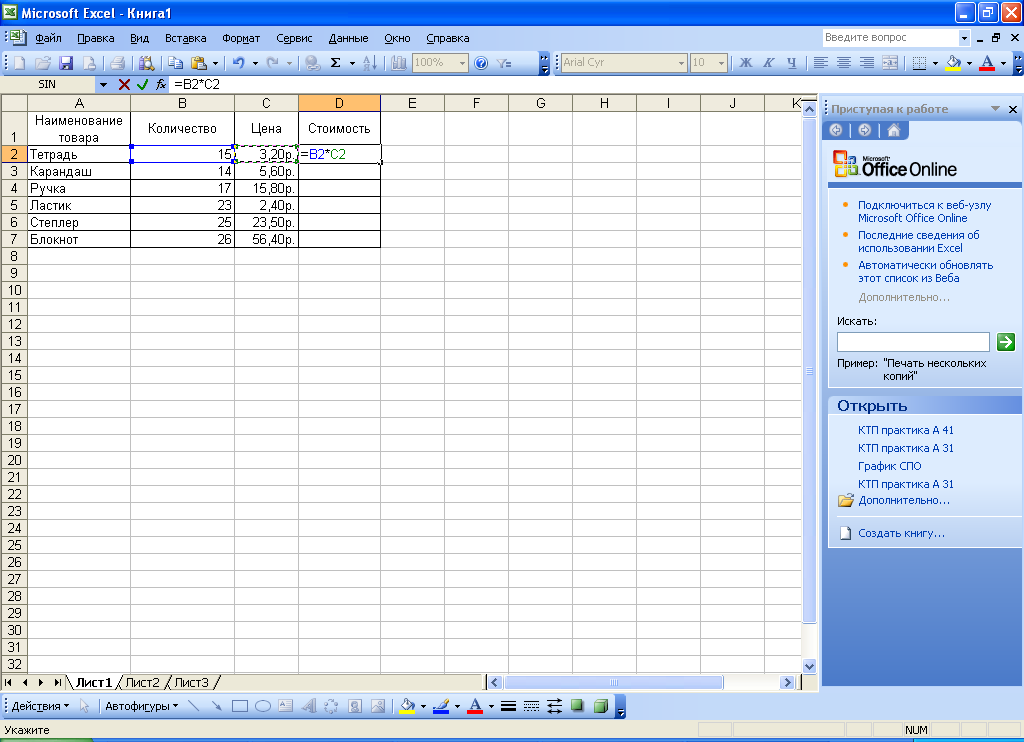Select the Arrow drawing tool
Viewport: 1024px width, 742px height.
pos(217,706)
